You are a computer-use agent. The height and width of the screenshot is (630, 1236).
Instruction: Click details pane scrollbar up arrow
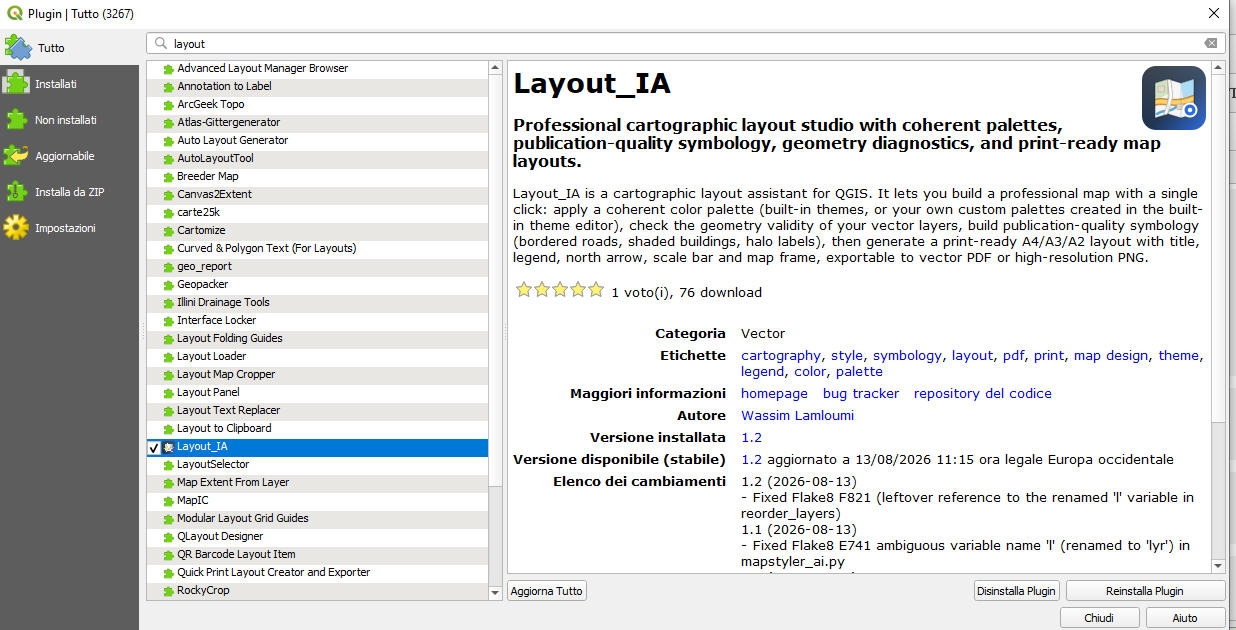tap(1218, 68)
